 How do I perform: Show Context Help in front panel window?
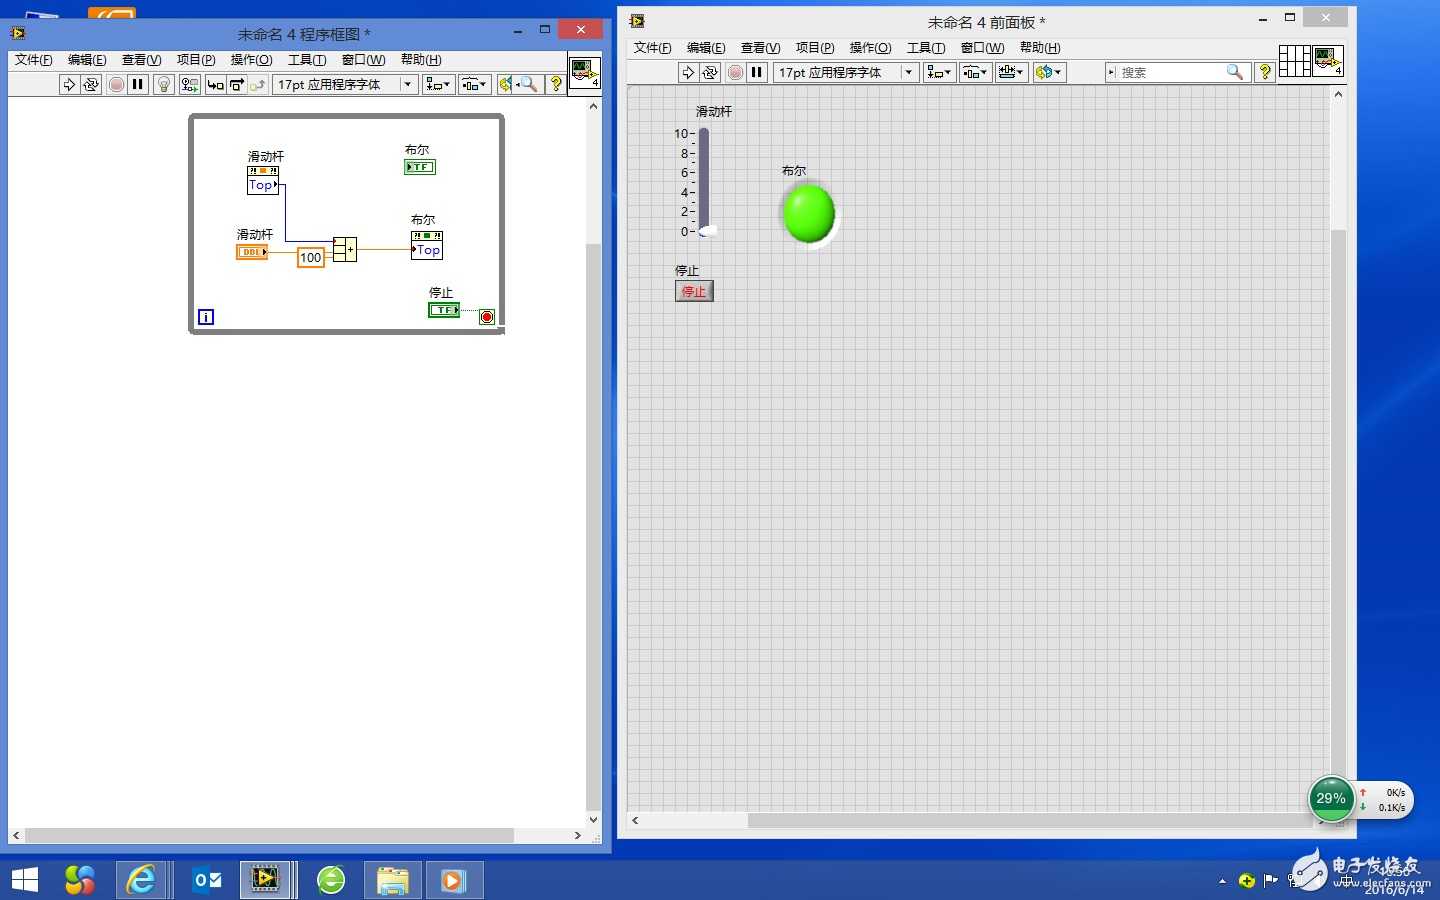[1265, 72]
